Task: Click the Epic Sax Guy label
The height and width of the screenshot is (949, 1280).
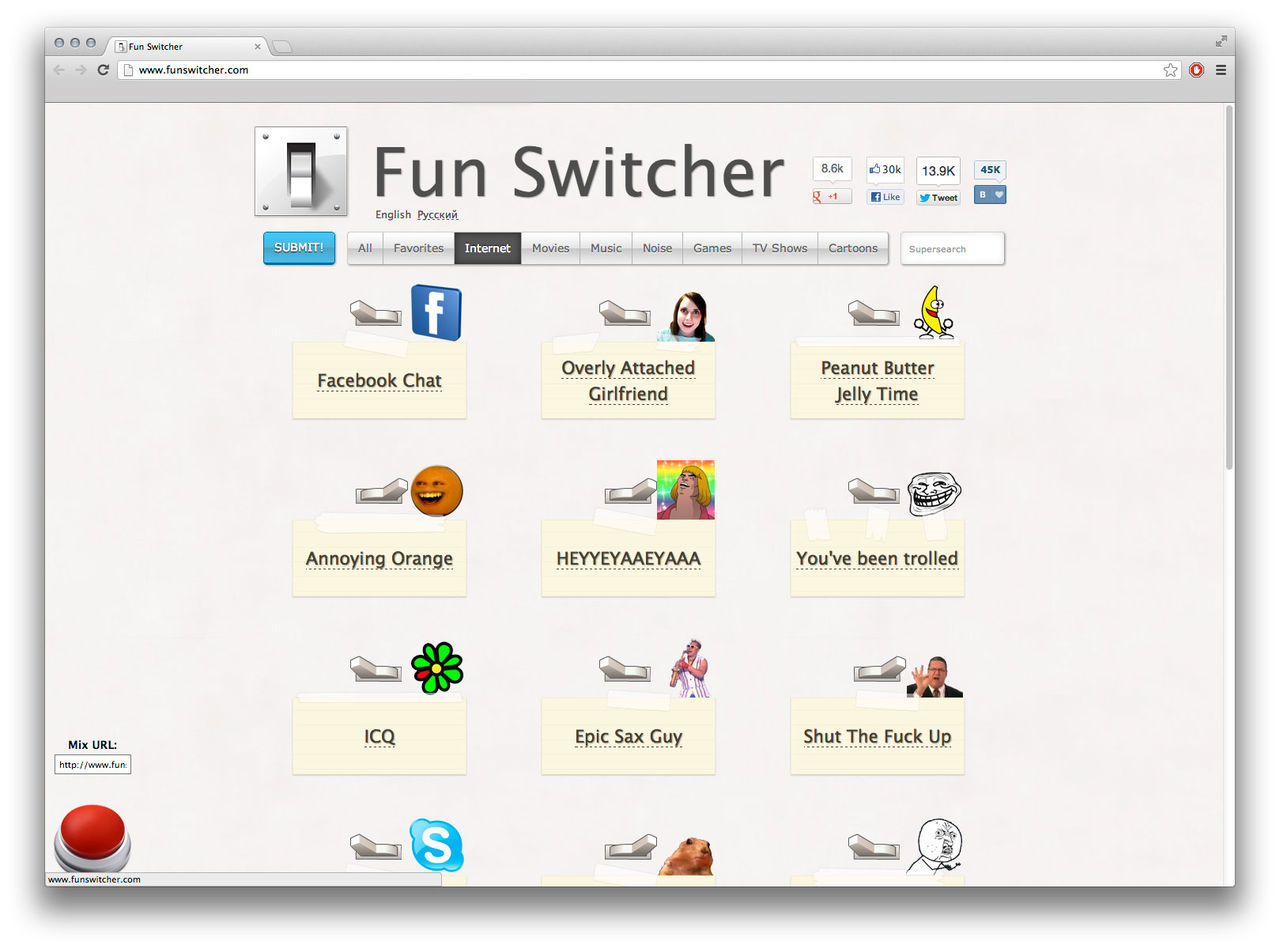Action: pyautogui.click(x=628, y=737)
